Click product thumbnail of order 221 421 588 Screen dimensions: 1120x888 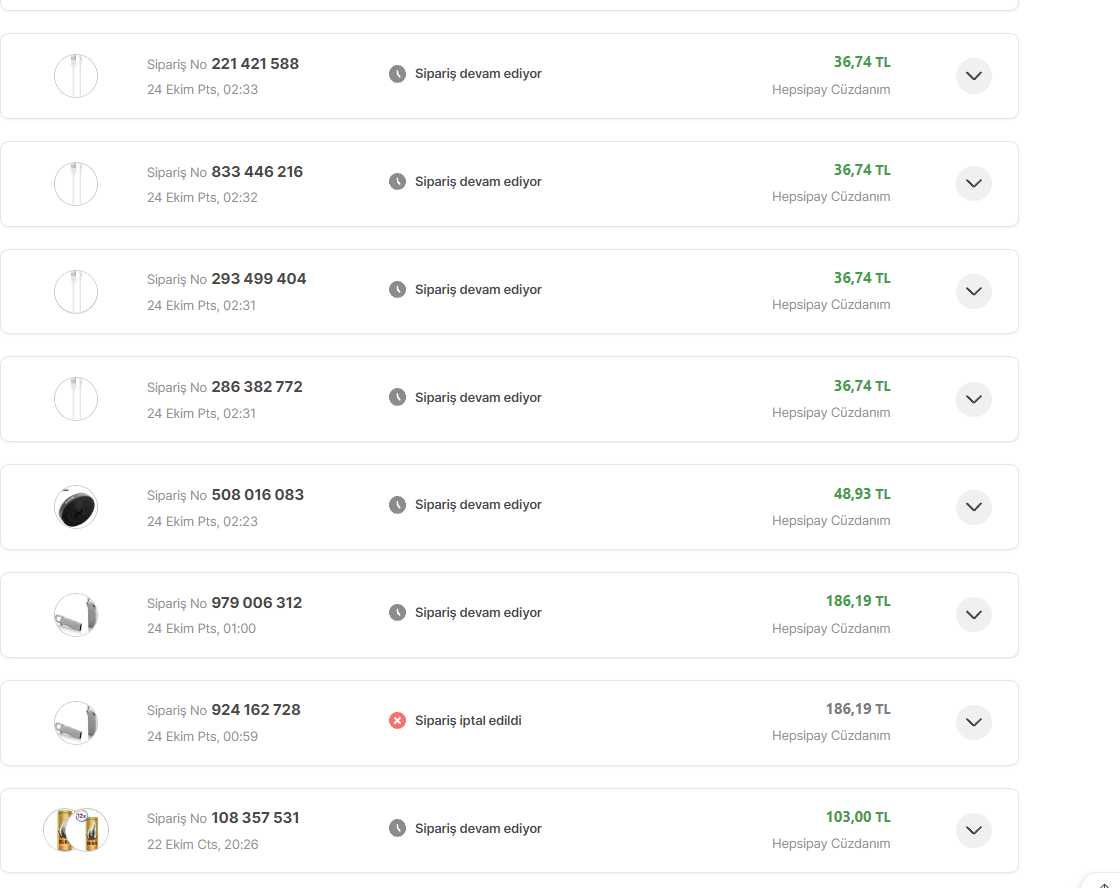76,76
